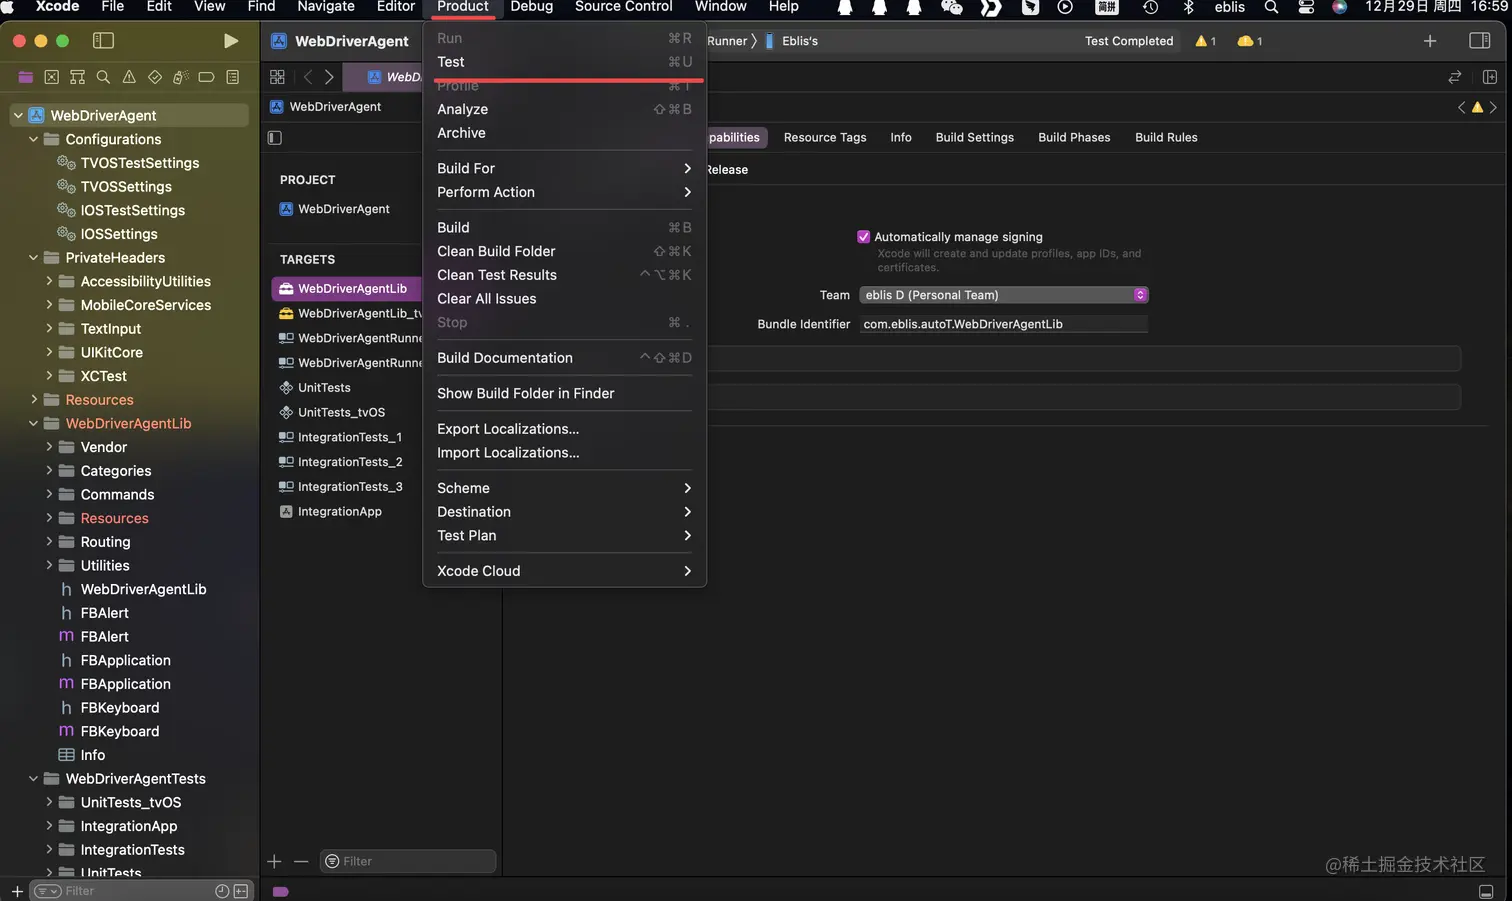Switch to the Resource Tags tab
Image resolution: width=1512 pixels, height=901 pixels.
(825, 137)
